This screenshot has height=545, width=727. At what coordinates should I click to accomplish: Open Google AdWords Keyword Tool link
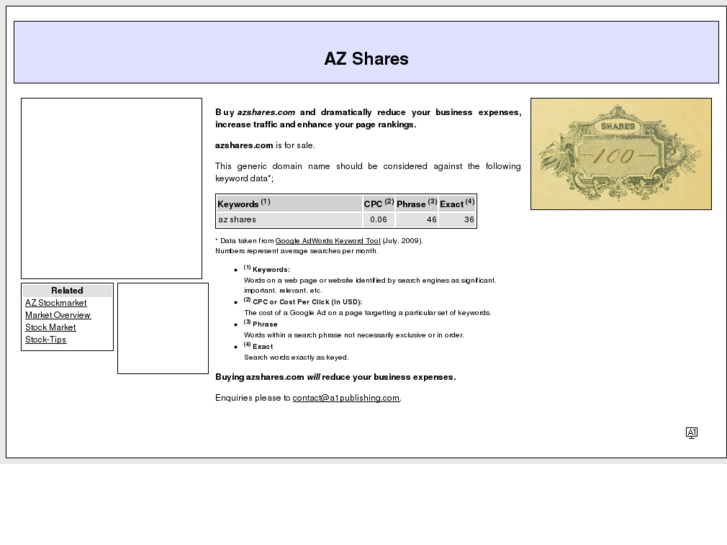coord(328,241)
